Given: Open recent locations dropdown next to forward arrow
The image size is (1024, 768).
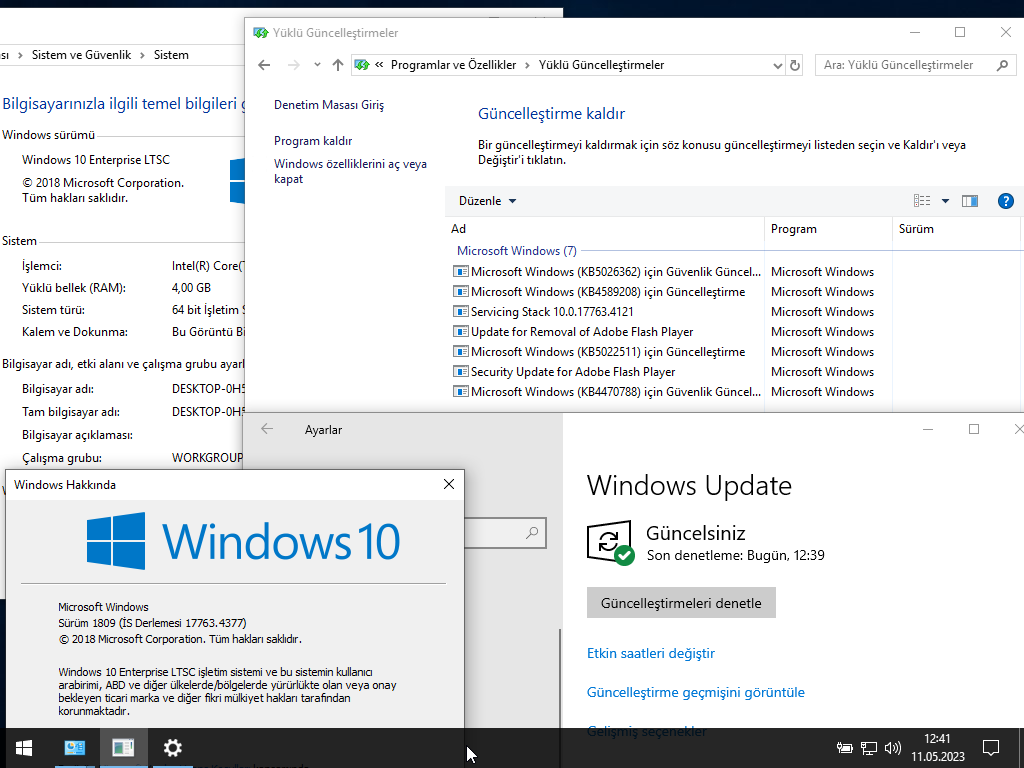Looking at the screenshot, I should pos(317,65).
